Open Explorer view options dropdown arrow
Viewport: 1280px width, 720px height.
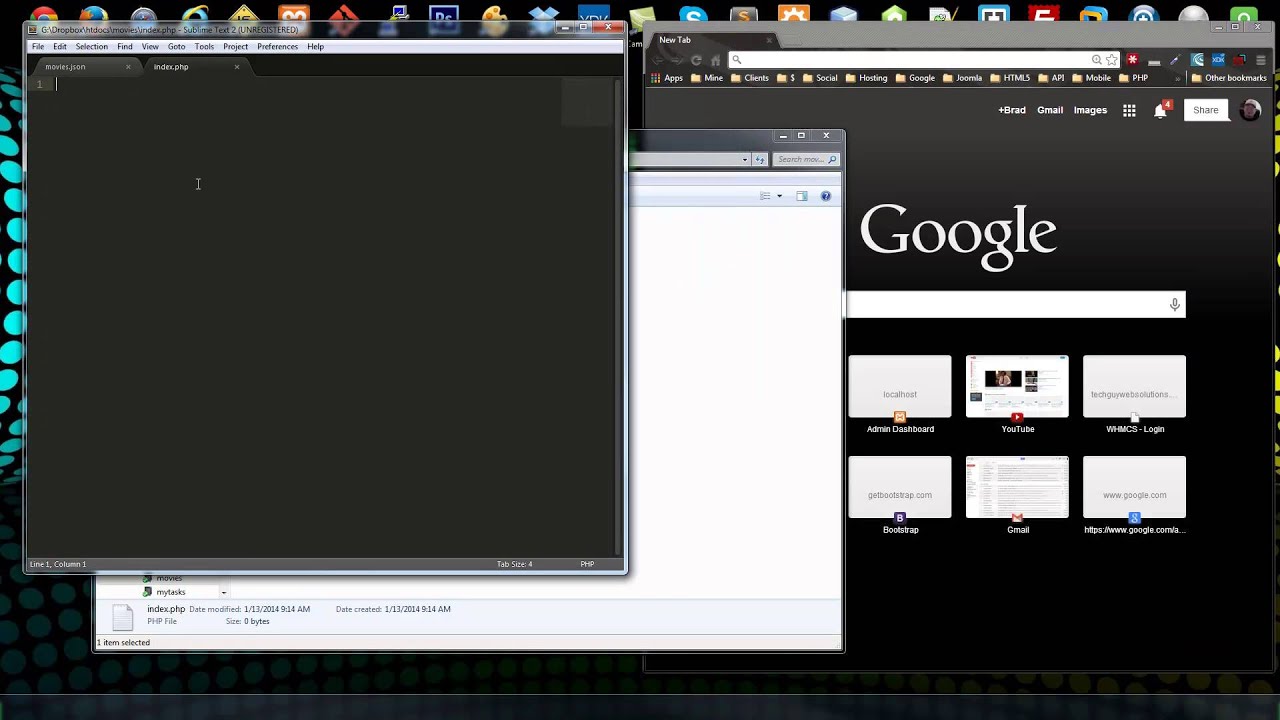[x=779, y=196]
